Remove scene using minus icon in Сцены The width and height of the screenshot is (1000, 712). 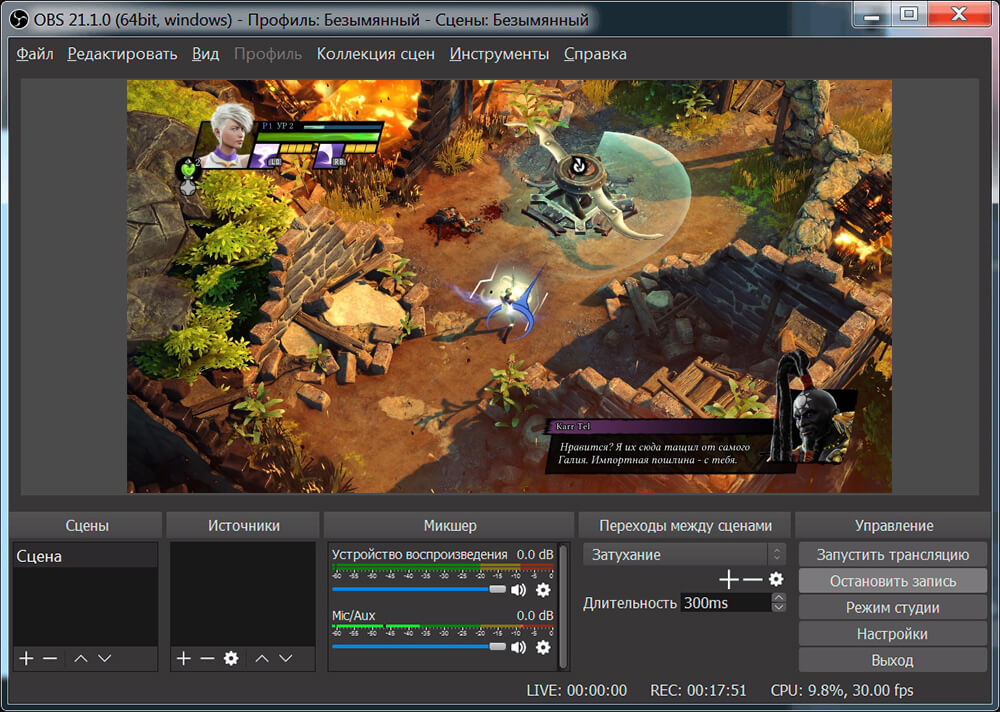pyautogui.click(x=50, y=658)
